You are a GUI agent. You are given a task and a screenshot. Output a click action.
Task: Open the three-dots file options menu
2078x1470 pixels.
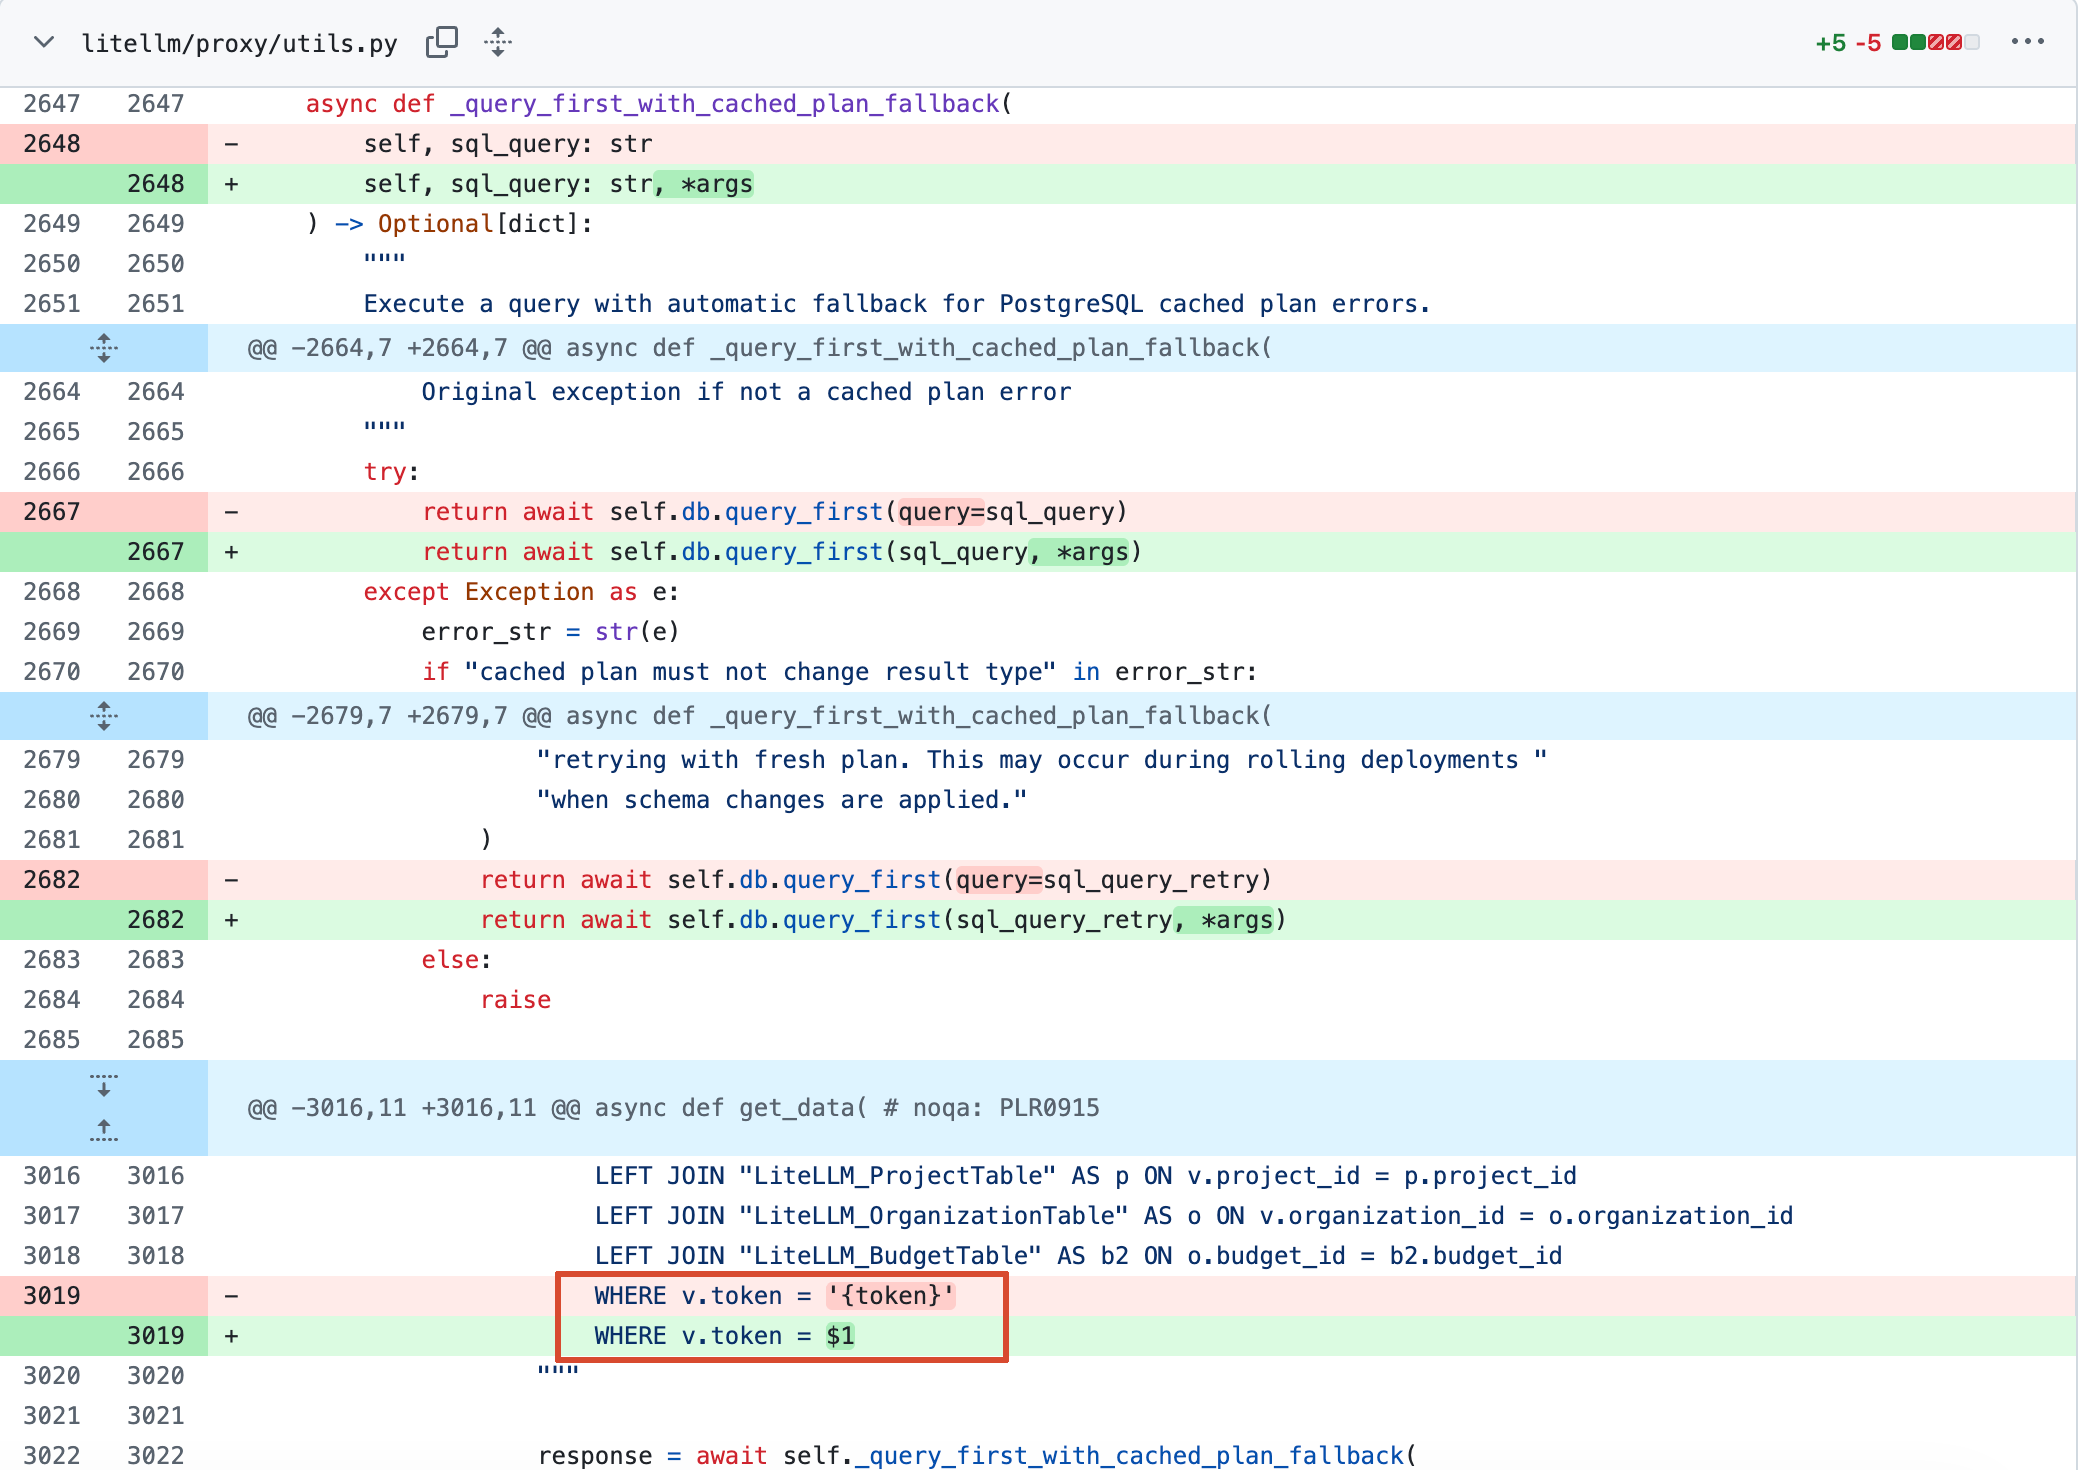click(x=2027, y=42)
